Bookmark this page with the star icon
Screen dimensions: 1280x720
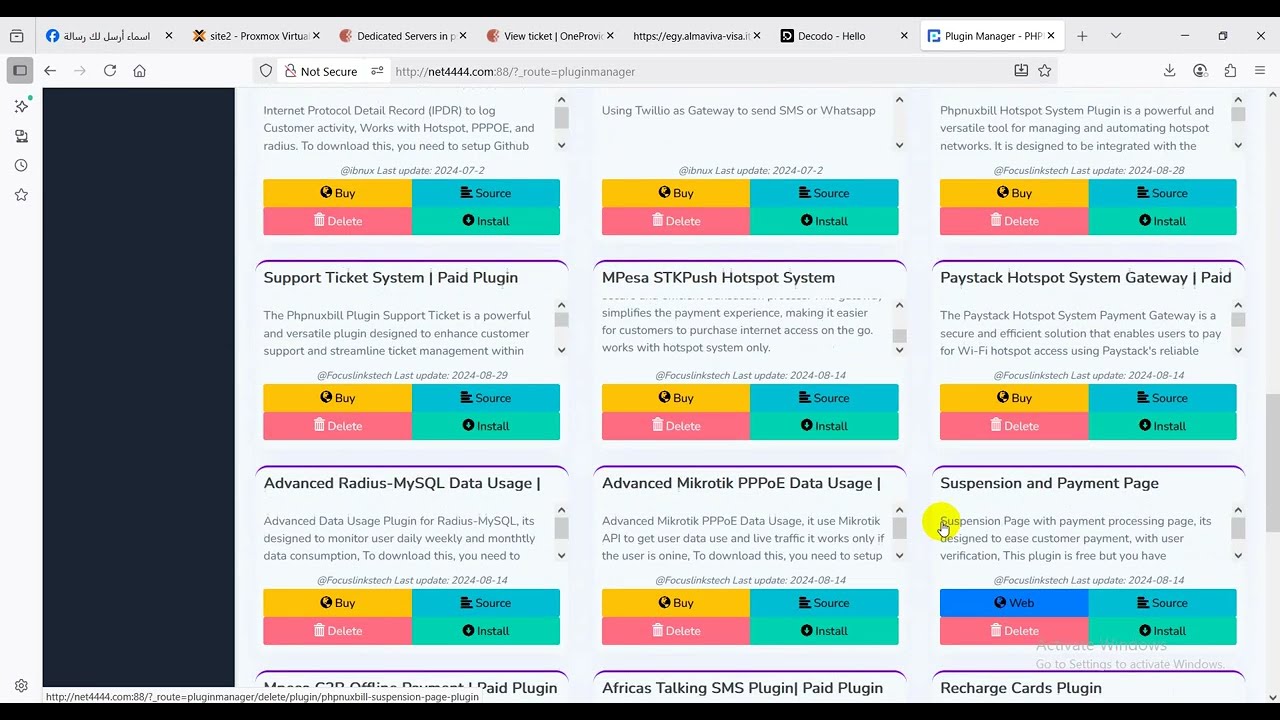(1045, 71)
